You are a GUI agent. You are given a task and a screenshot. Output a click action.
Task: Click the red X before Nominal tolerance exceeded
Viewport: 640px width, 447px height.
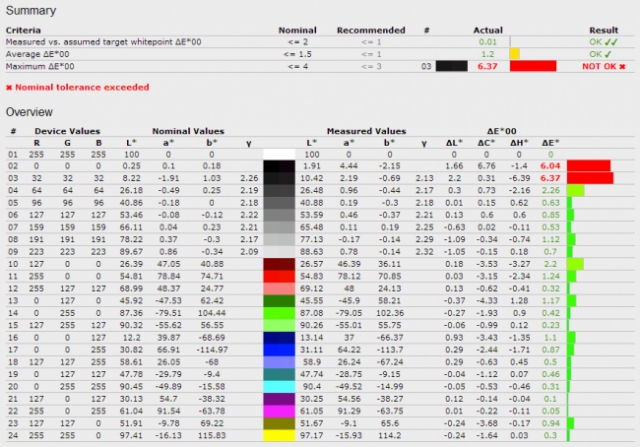9,87
